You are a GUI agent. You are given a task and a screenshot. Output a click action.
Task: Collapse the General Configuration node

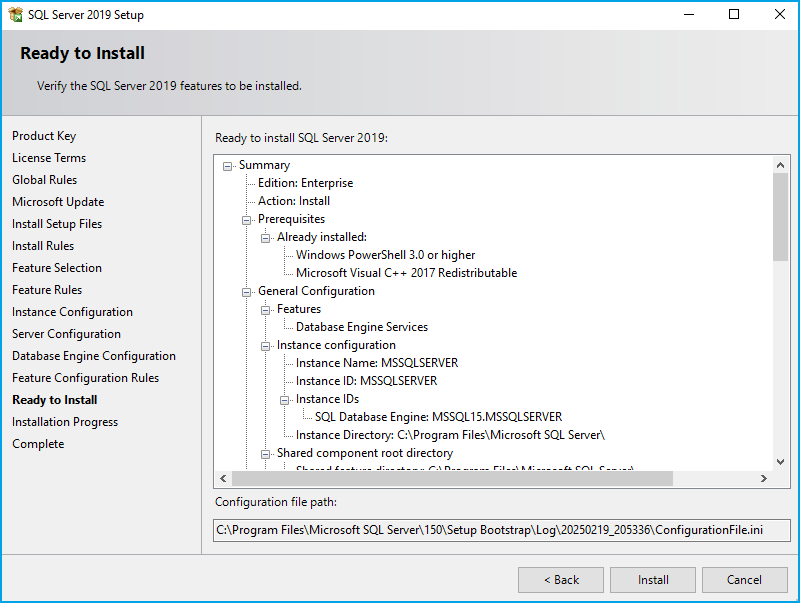[x=247, y=292]
